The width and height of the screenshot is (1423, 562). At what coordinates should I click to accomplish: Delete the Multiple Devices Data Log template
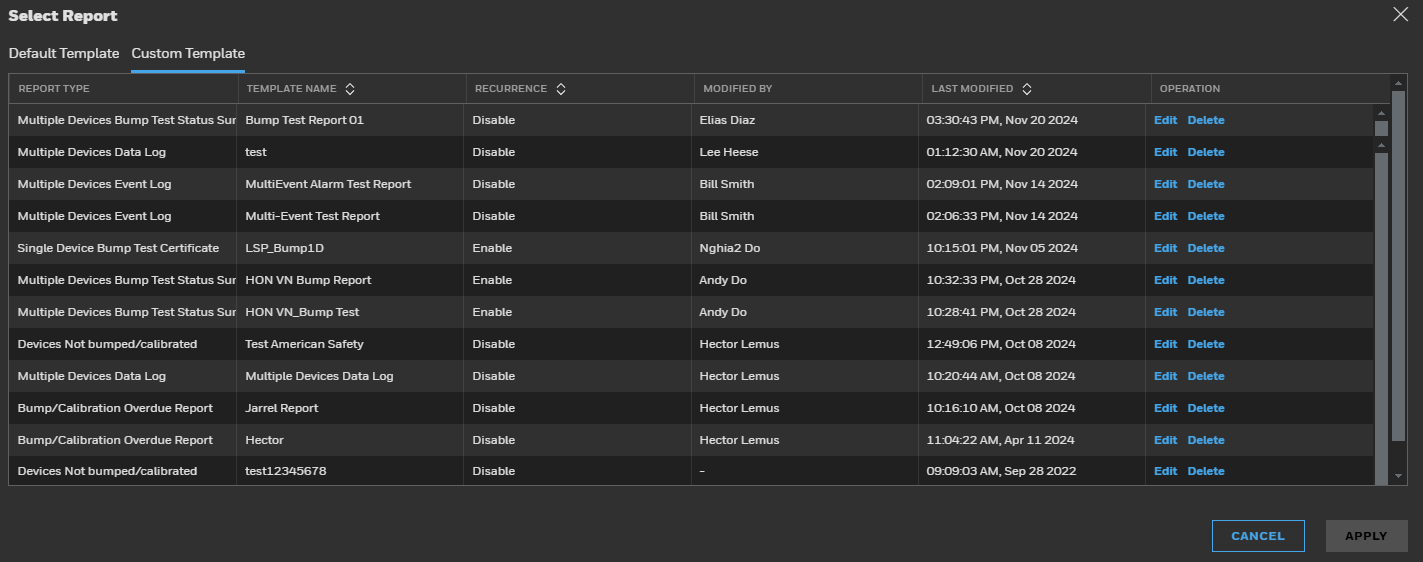pos(1206,376)
